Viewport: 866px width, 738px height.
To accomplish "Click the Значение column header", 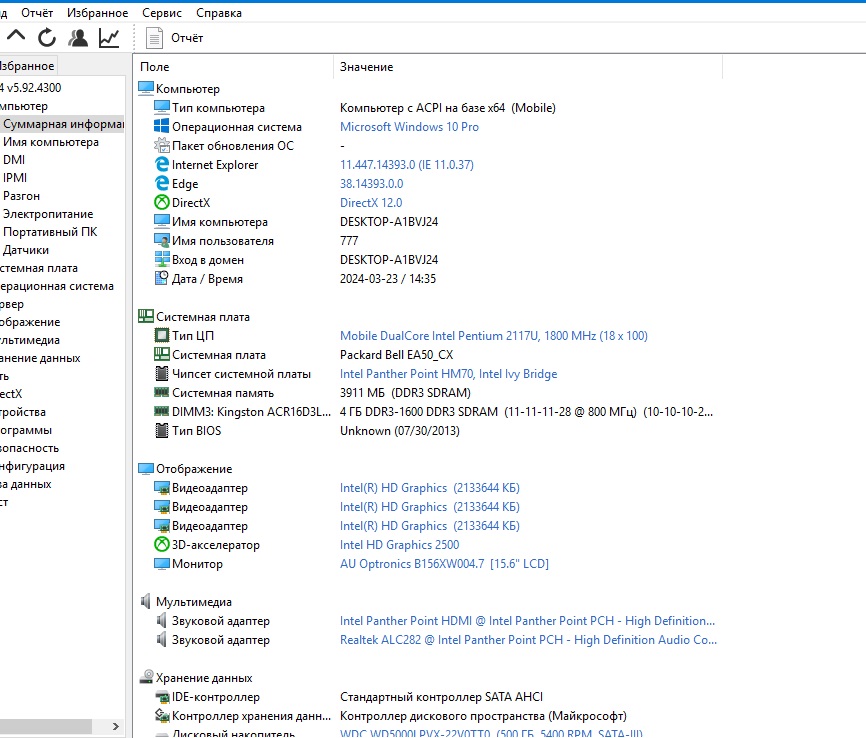I will tap(366, 67).
